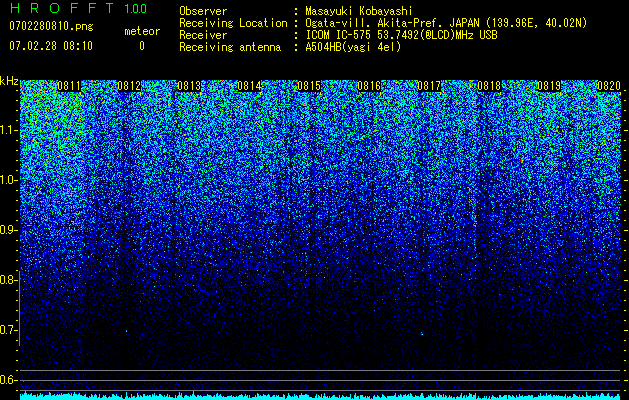Screen dimensions: 629x400
Task: Click the small cyan dot near 0812 at 0.7 kHz
Action: (126, 331)
